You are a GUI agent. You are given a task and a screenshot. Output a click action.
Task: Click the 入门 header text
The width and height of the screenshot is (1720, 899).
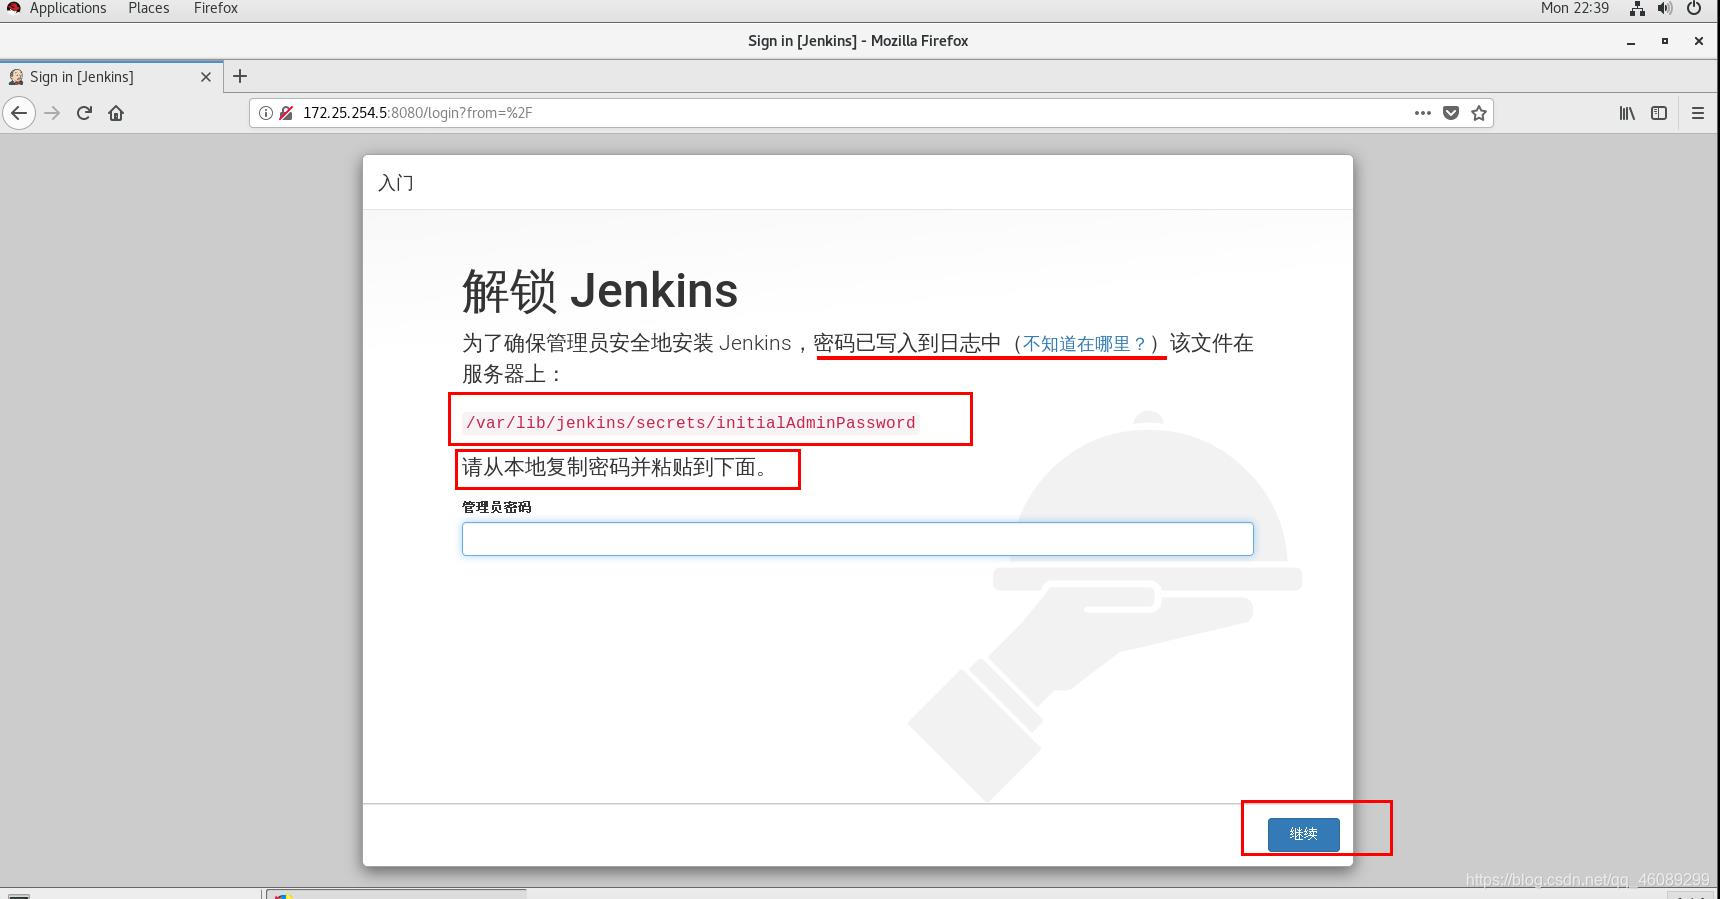(396, 183)
